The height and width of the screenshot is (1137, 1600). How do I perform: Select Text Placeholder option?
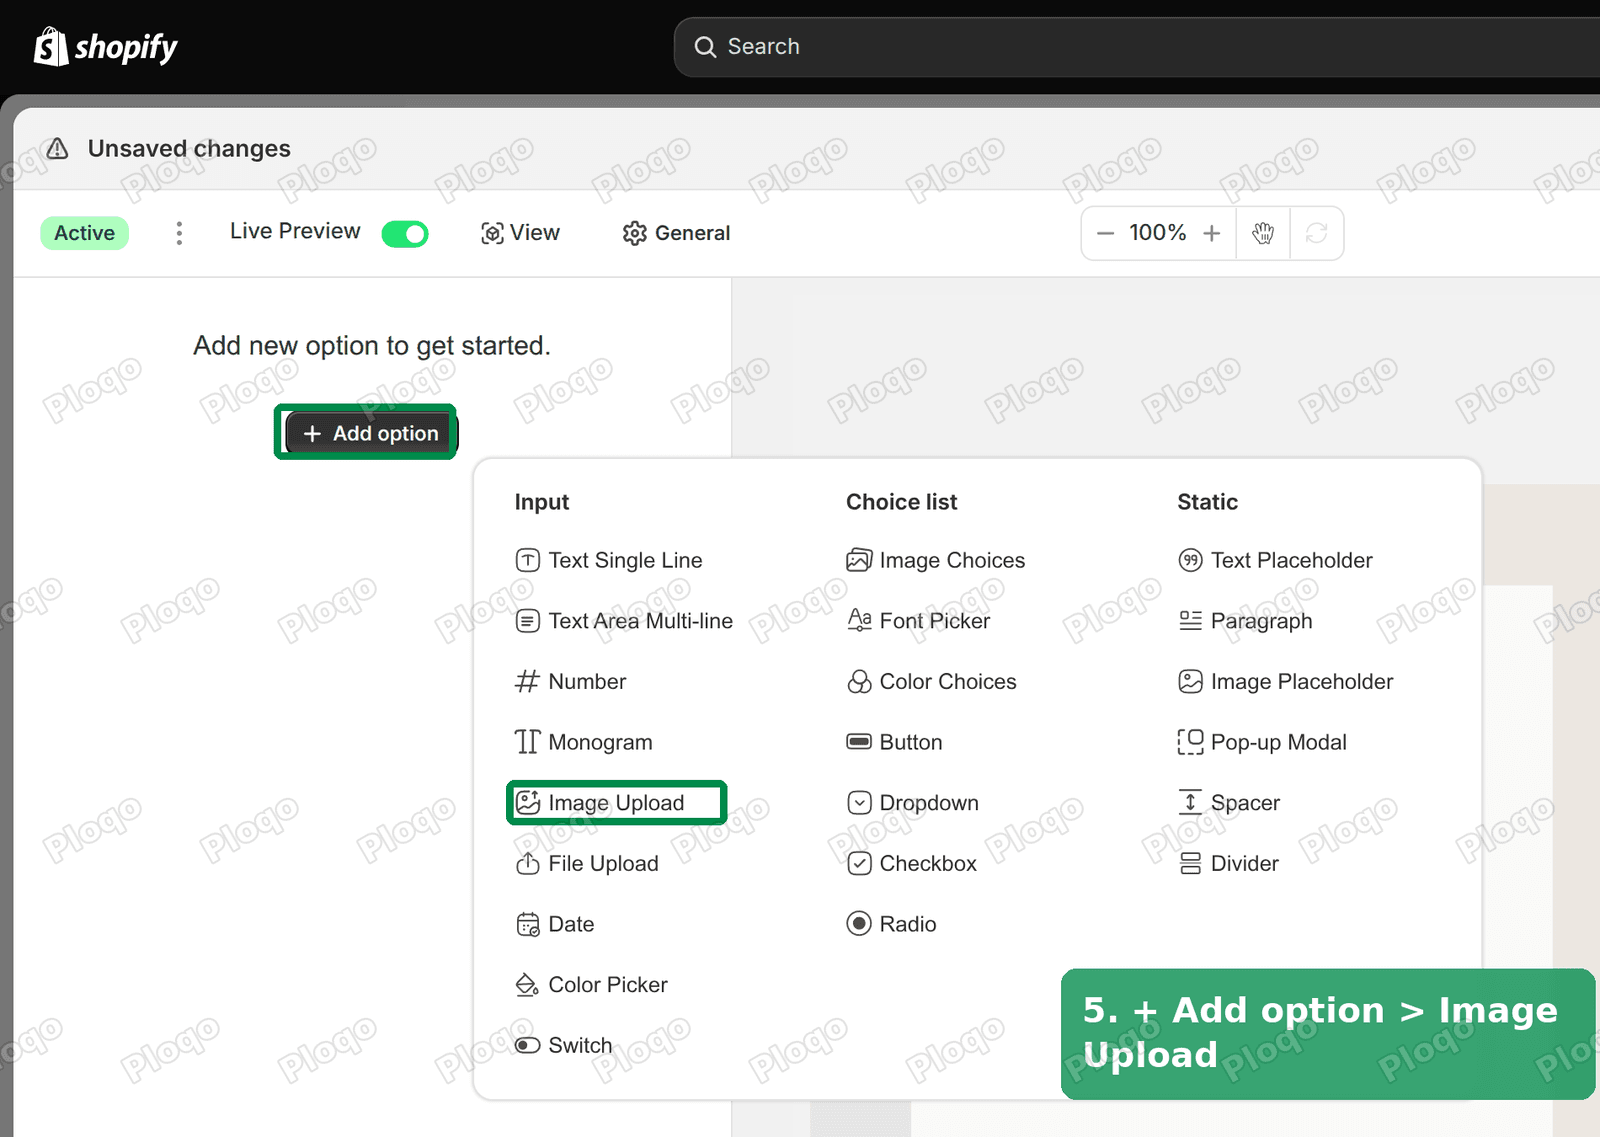coord(1275,560)
